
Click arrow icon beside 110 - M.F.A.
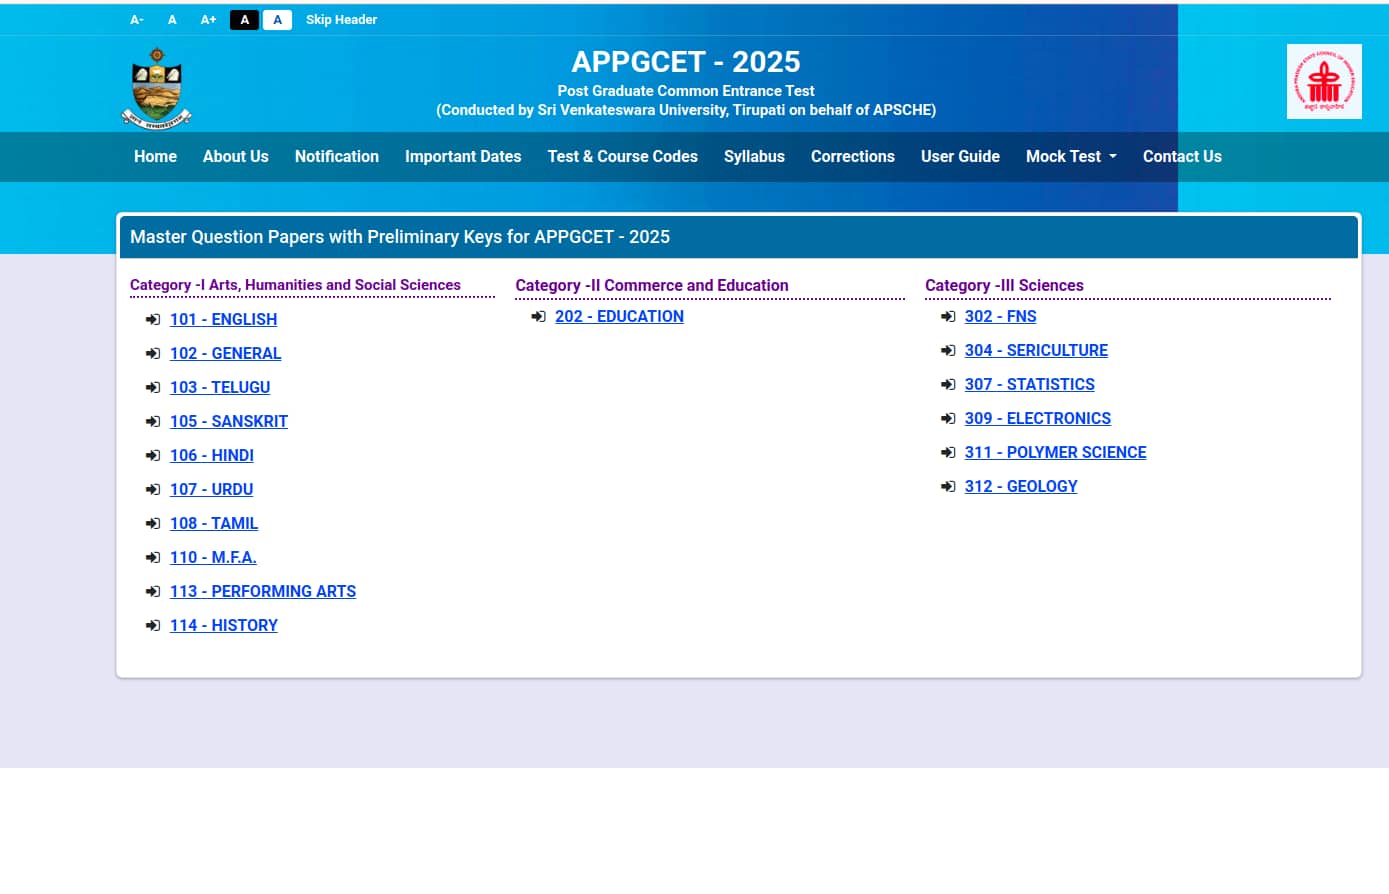(x=153, y=558)
